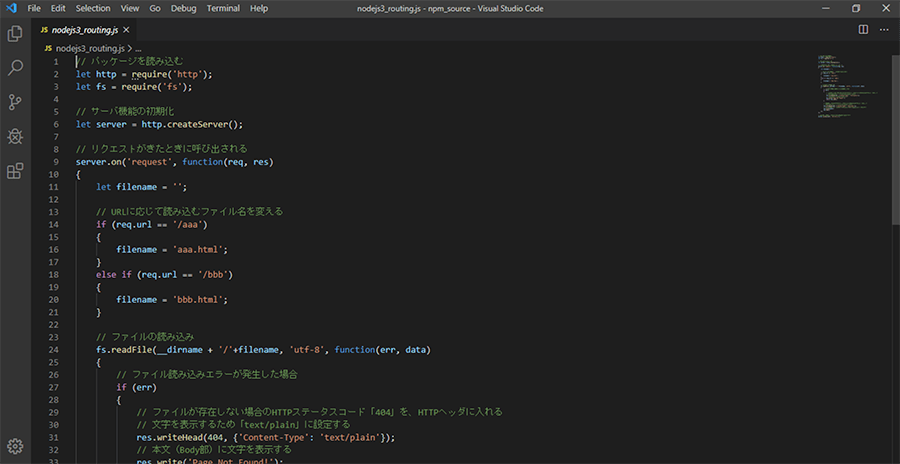Click the comment 'サーバ機能の初期化' on line 5
The width and height of the screenshot is (900, 464).
[132, 113]
